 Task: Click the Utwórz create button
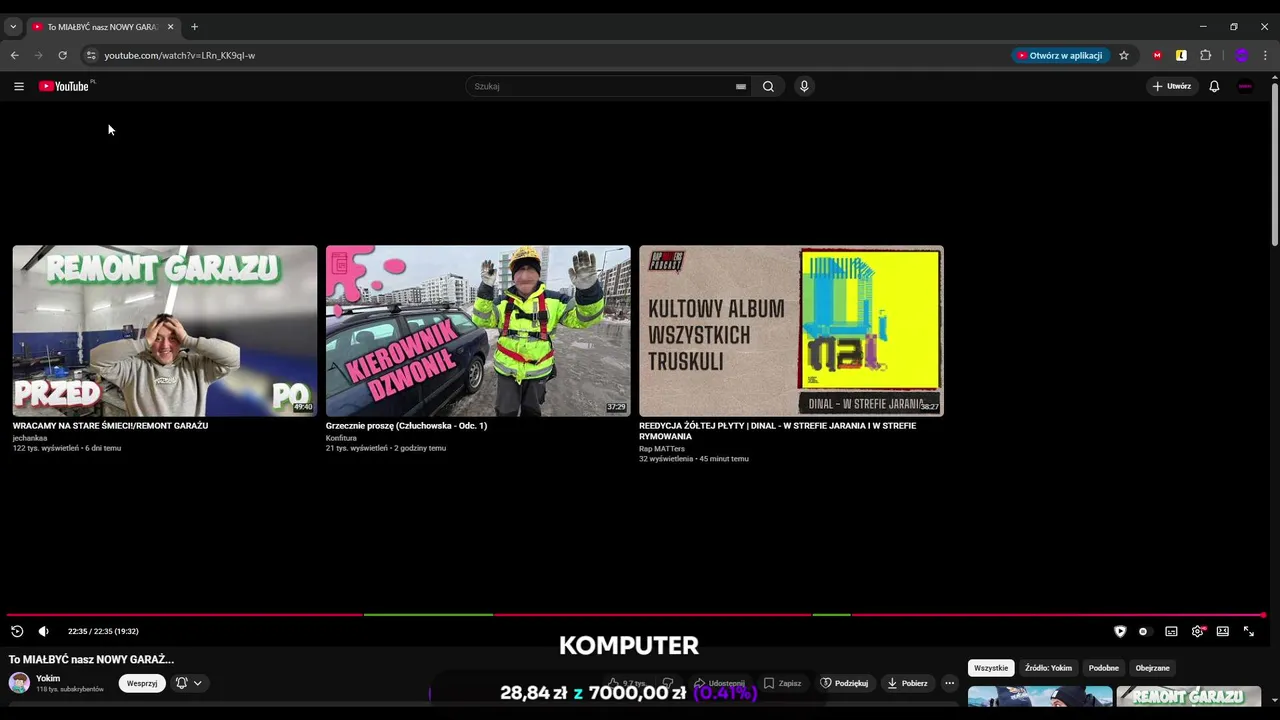(x=1171, y=86)
